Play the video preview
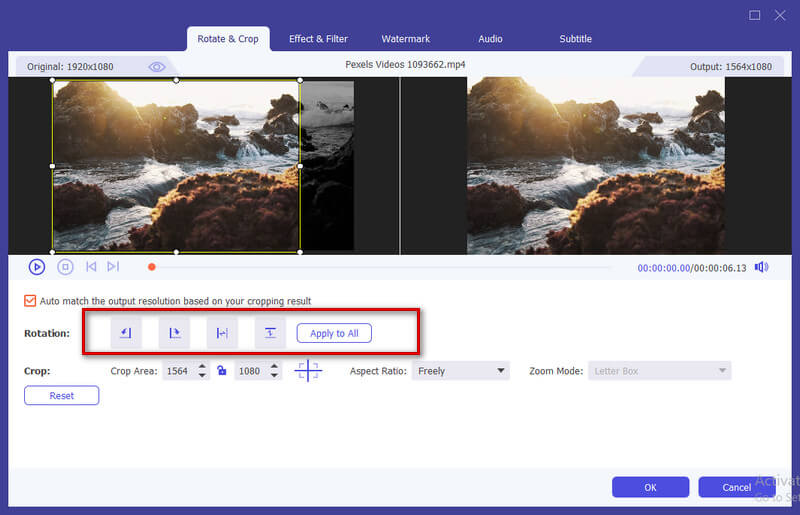The image size is (800, 515). point(37,267)
